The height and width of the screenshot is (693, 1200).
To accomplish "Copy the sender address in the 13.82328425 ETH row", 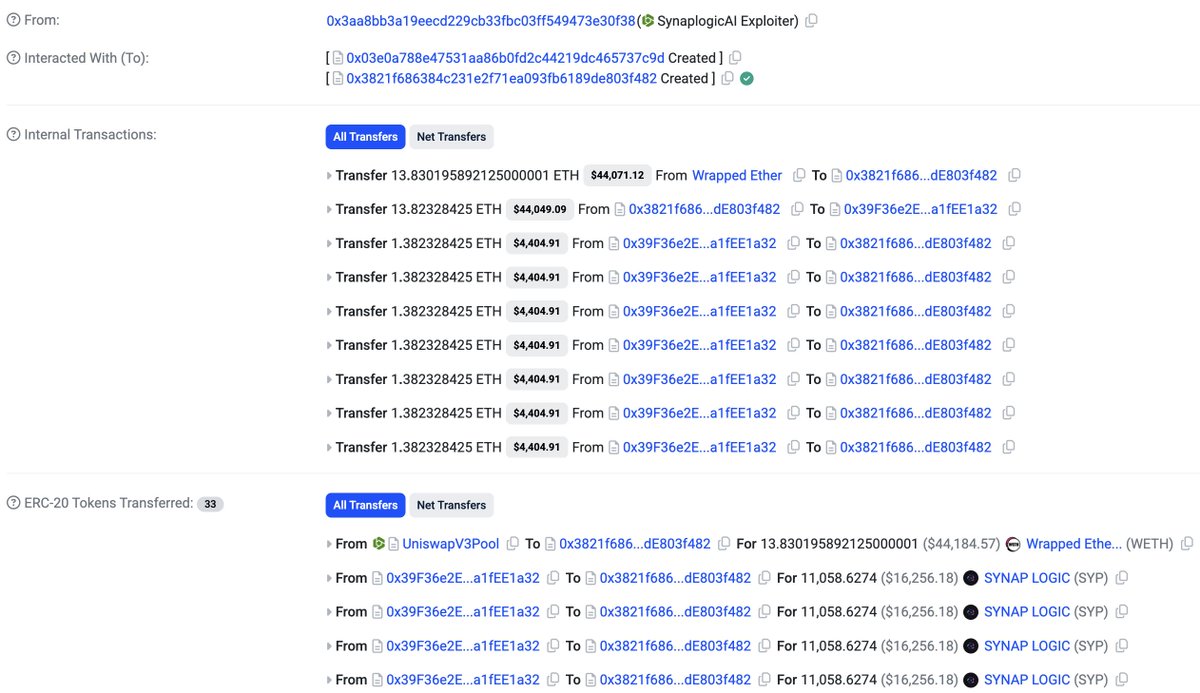I will point(797,209).
